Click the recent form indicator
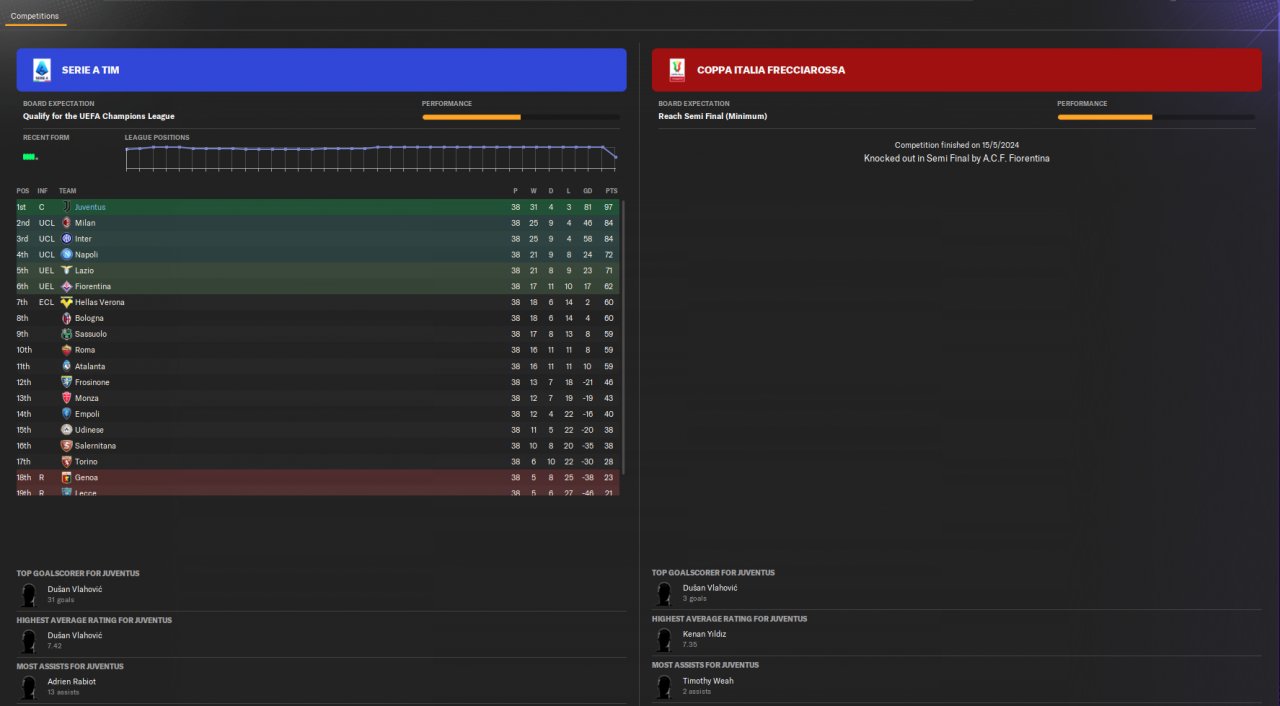The width and height of the screenshot is (1280, 706). [x=30, y=157]
